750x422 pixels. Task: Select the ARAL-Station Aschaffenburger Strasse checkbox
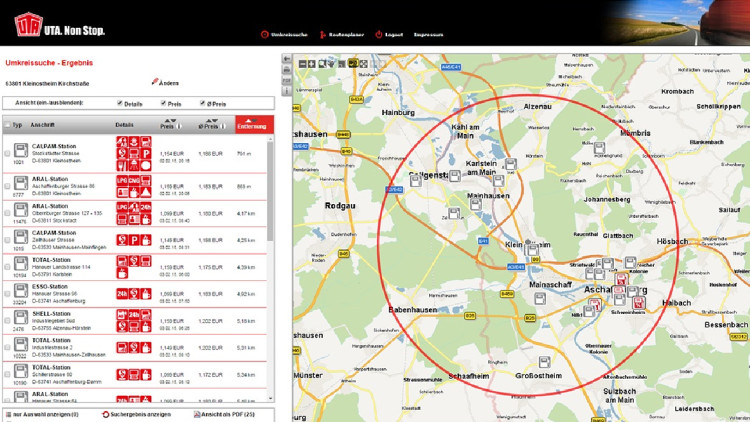pos(7,186)
